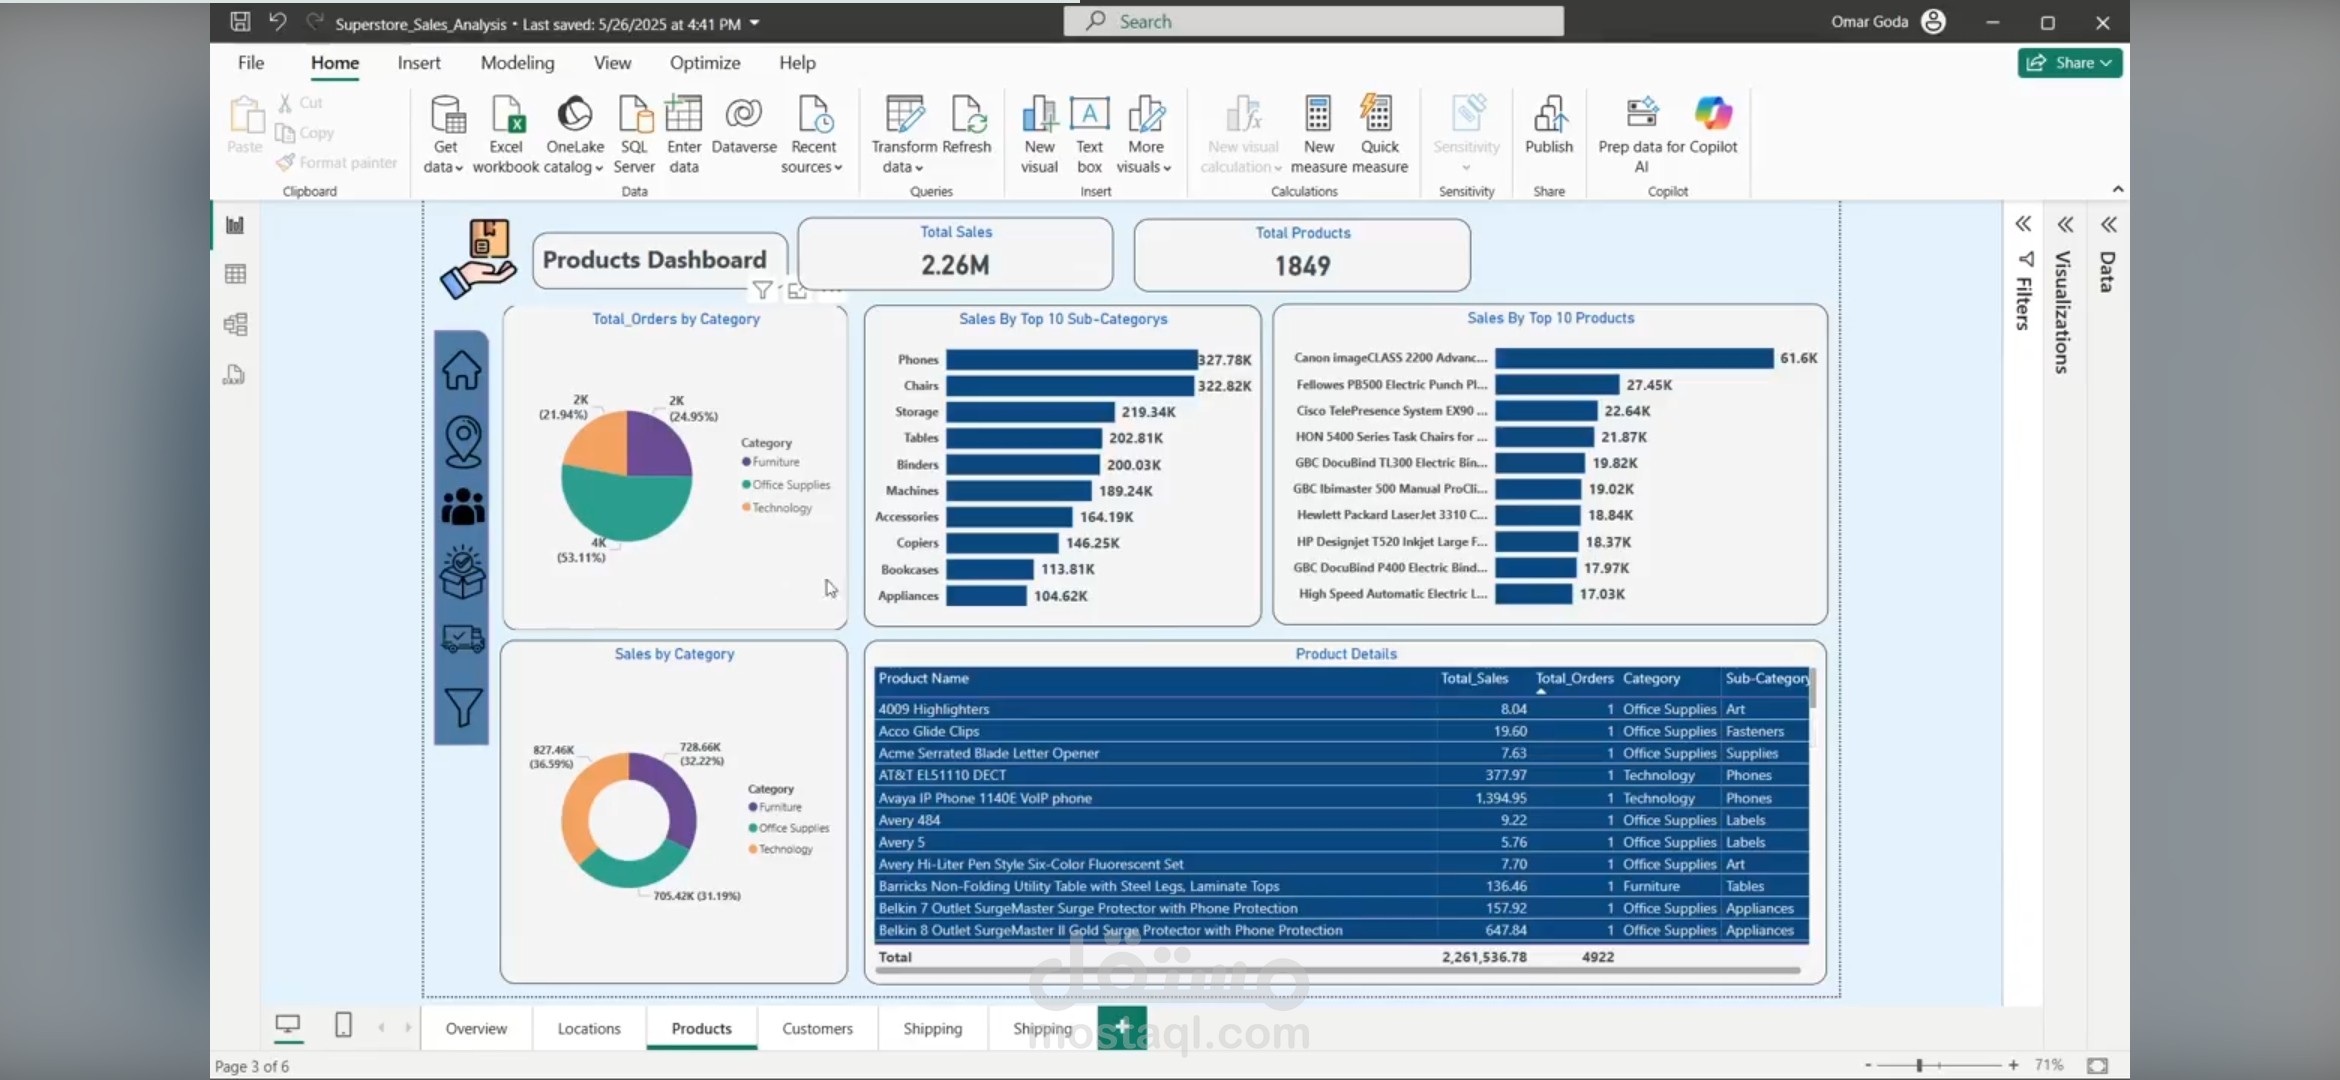2340x1080 pixels.
Task: Switch to Model view in left rail
Action: click(235, 324)
